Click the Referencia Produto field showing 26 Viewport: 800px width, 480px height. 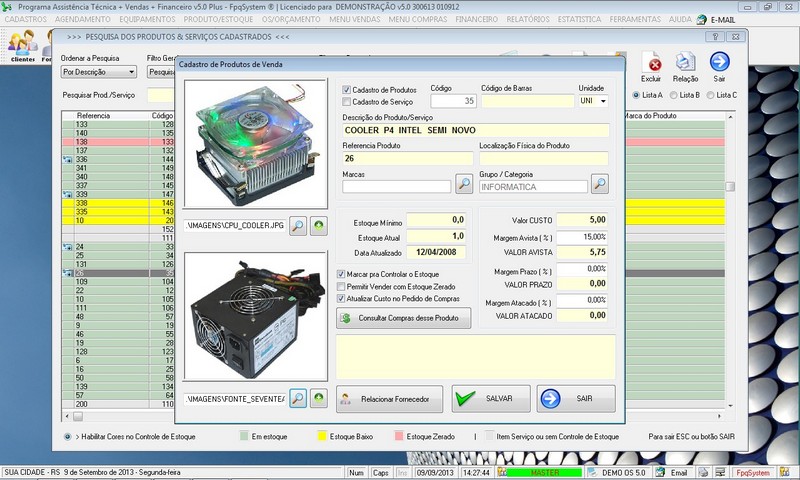408,158
